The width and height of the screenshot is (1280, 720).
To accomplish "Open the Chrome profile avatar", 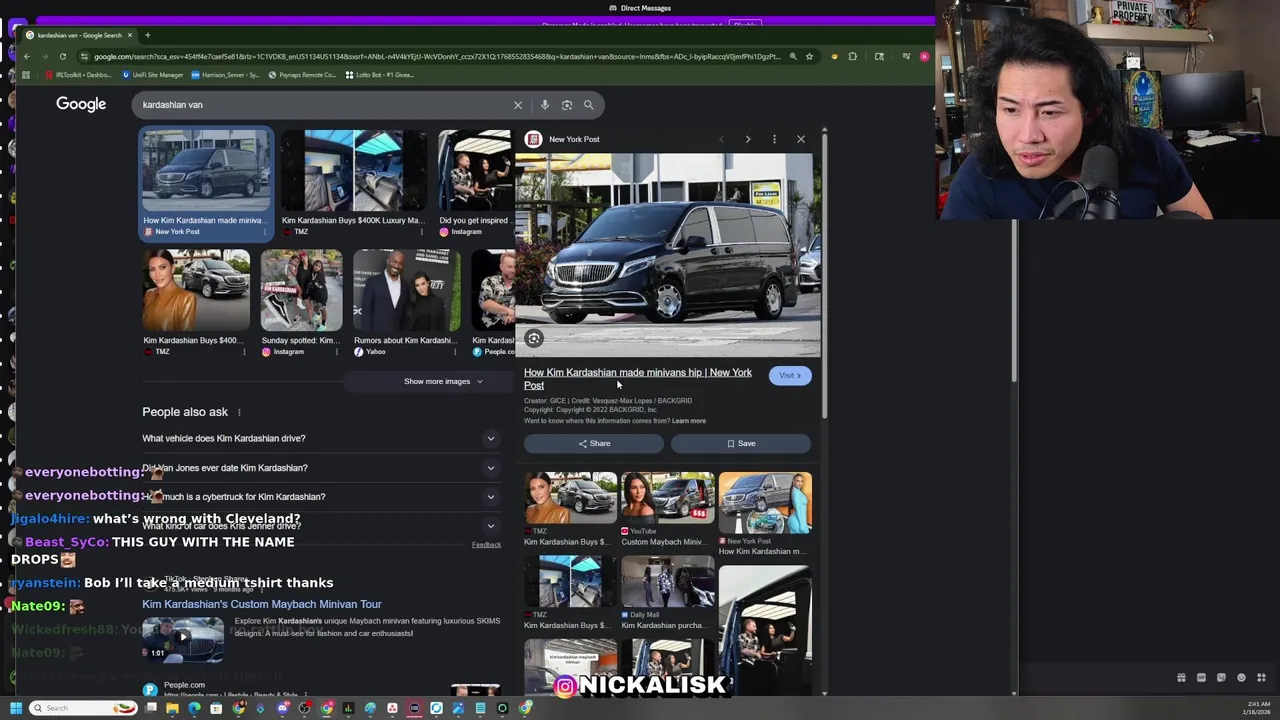I will point(924,56).
